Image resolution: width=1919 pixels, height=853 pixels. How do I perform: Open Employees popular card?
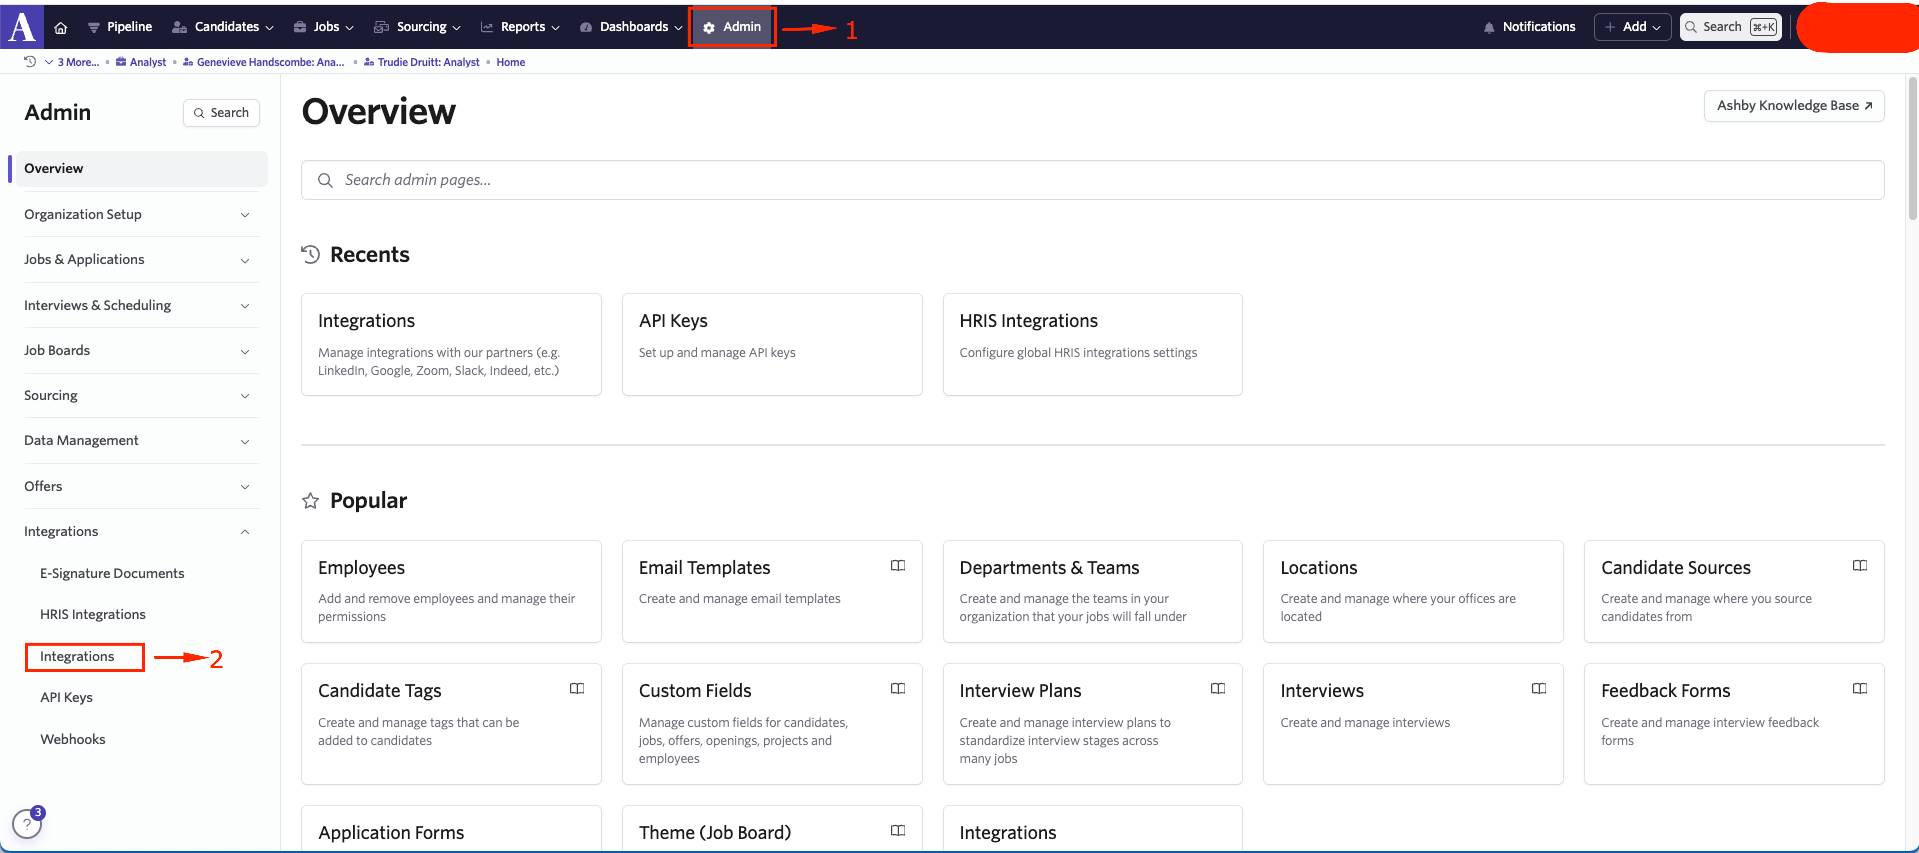point(451,591)
